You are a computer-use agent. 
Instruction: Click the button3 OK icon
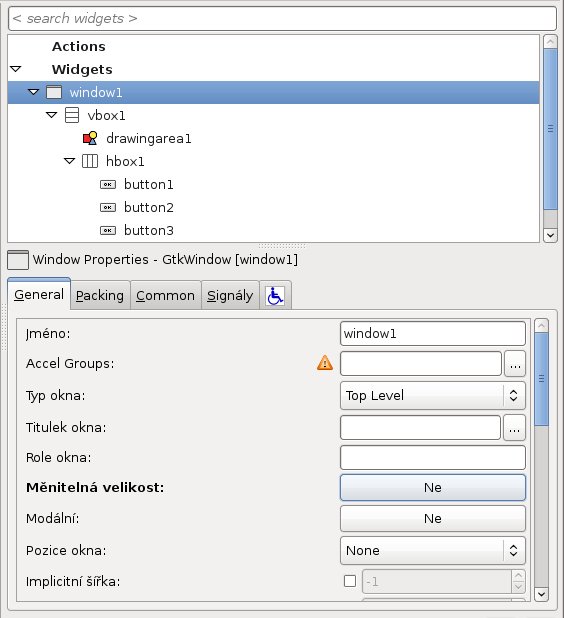tap(108, 230)
